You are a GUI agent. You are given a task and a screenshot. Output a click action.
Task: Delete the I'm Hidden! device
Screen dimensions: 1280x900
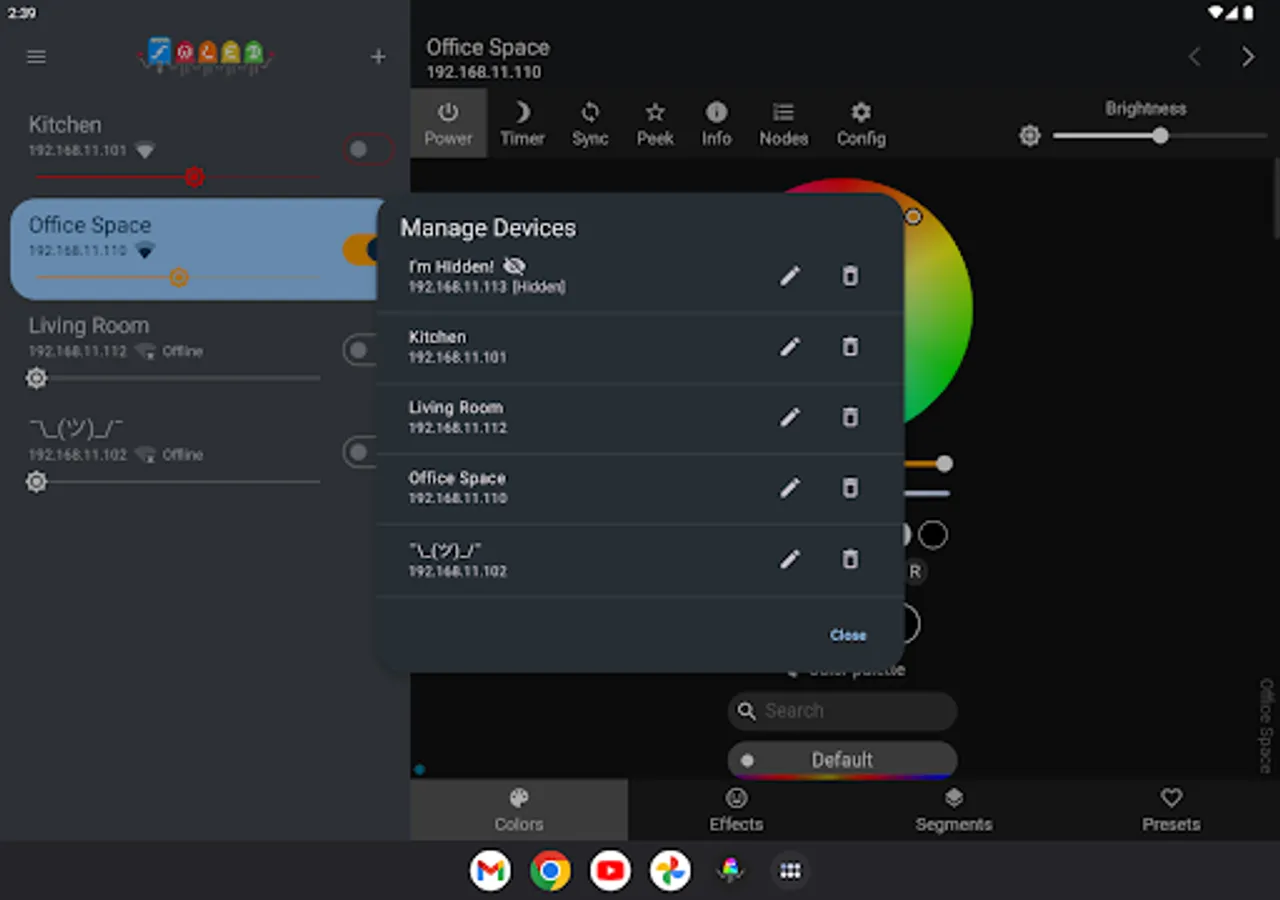click(850, 276)
